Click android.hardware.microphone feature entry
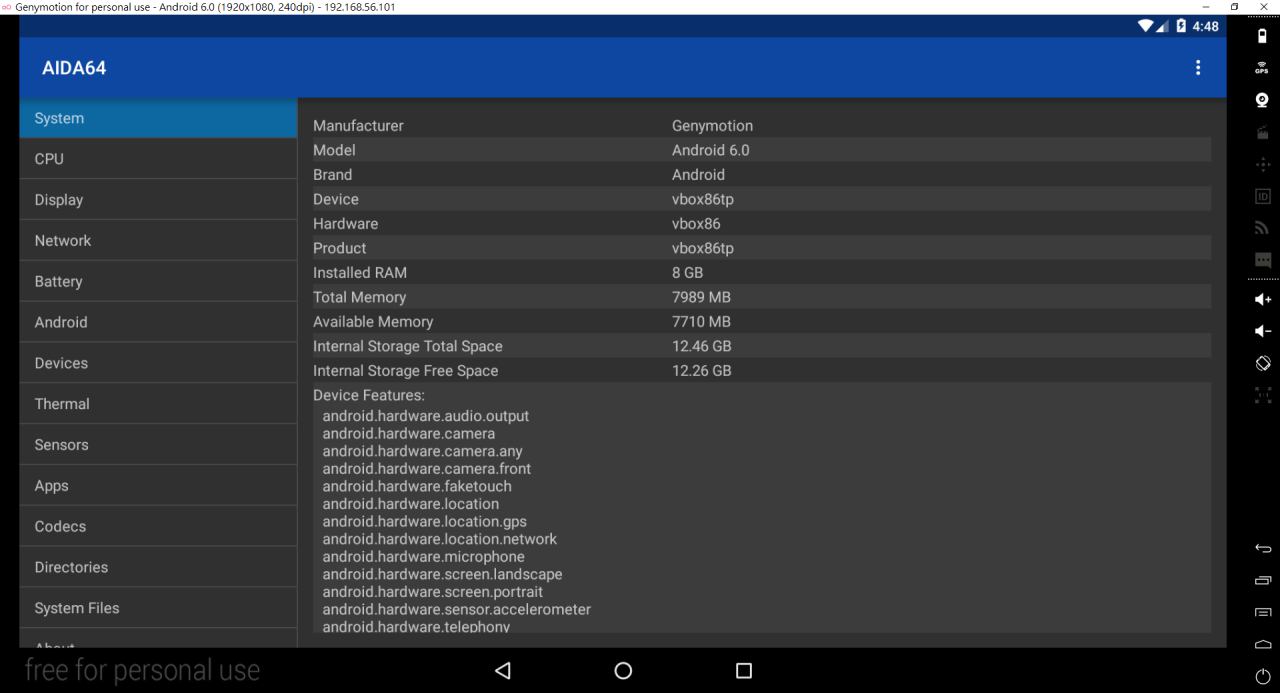Viewport: 1280px width, 693px height. [423, 556]
